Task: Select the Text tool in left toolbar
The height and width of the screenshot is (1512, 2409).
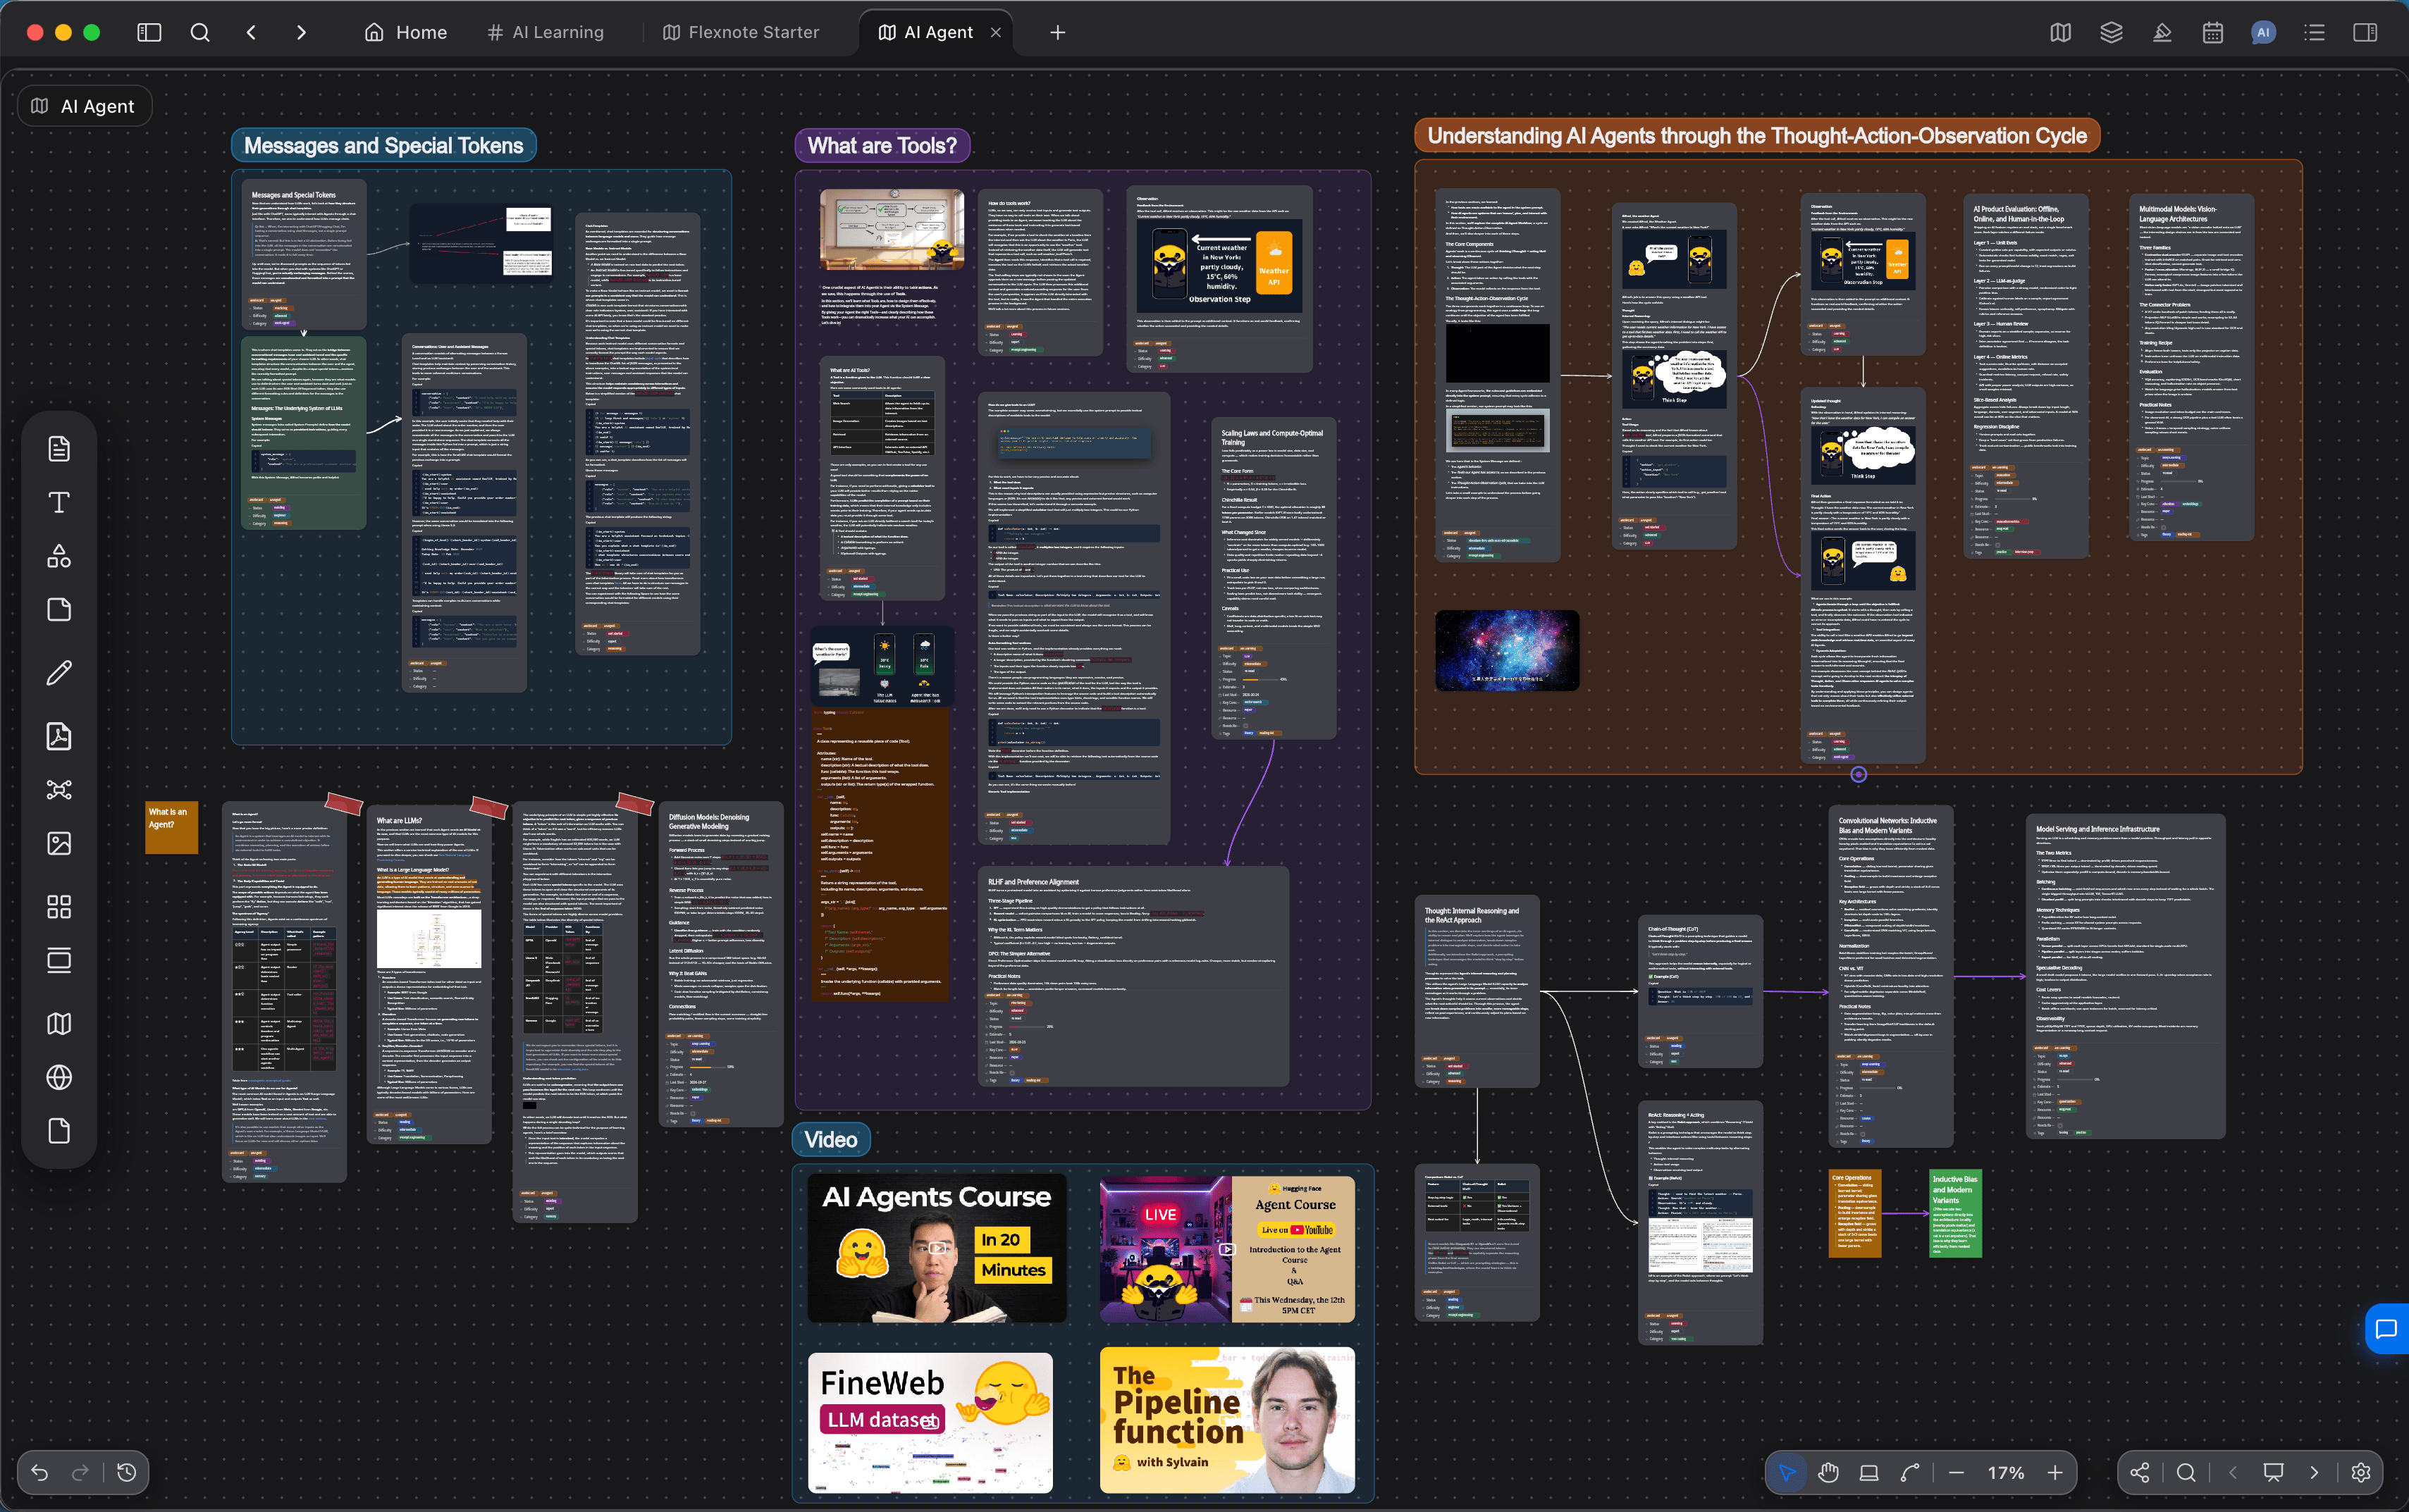Action: click(59, 502)
